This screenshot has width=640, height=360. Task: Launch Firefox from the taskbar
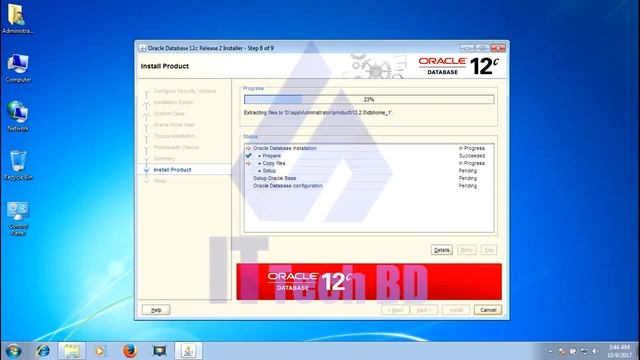130,351
